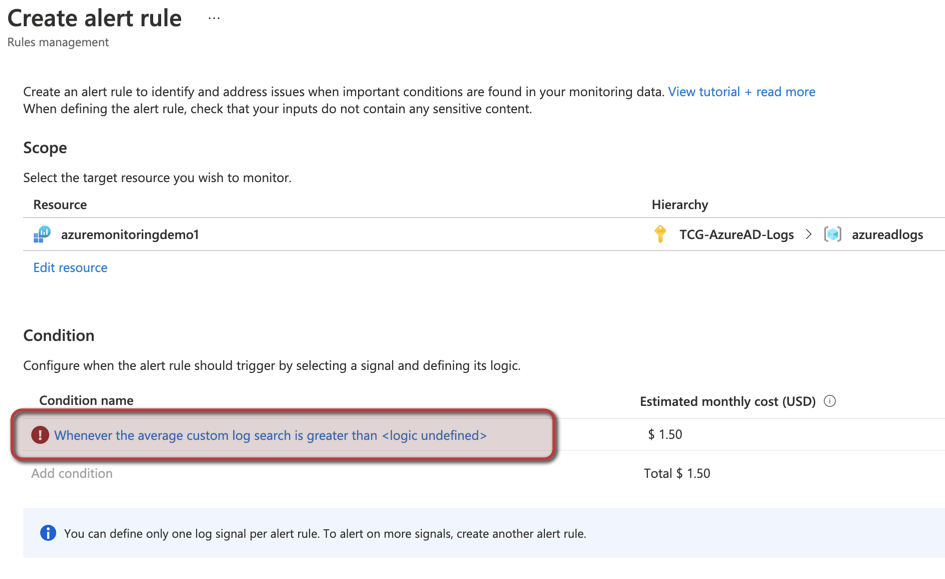Open the ellipsis more options menu
Viewport: 945px width, 579px height.
(214, 19)
